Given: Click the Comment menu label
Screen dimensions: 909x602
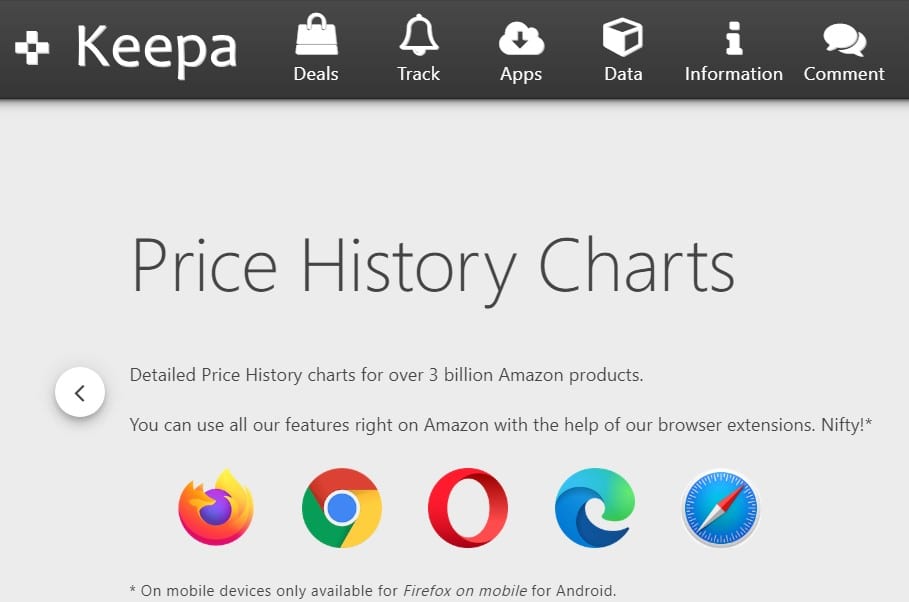Looking at the screenshot, I should pyautogui.click(x=844, y=74).
